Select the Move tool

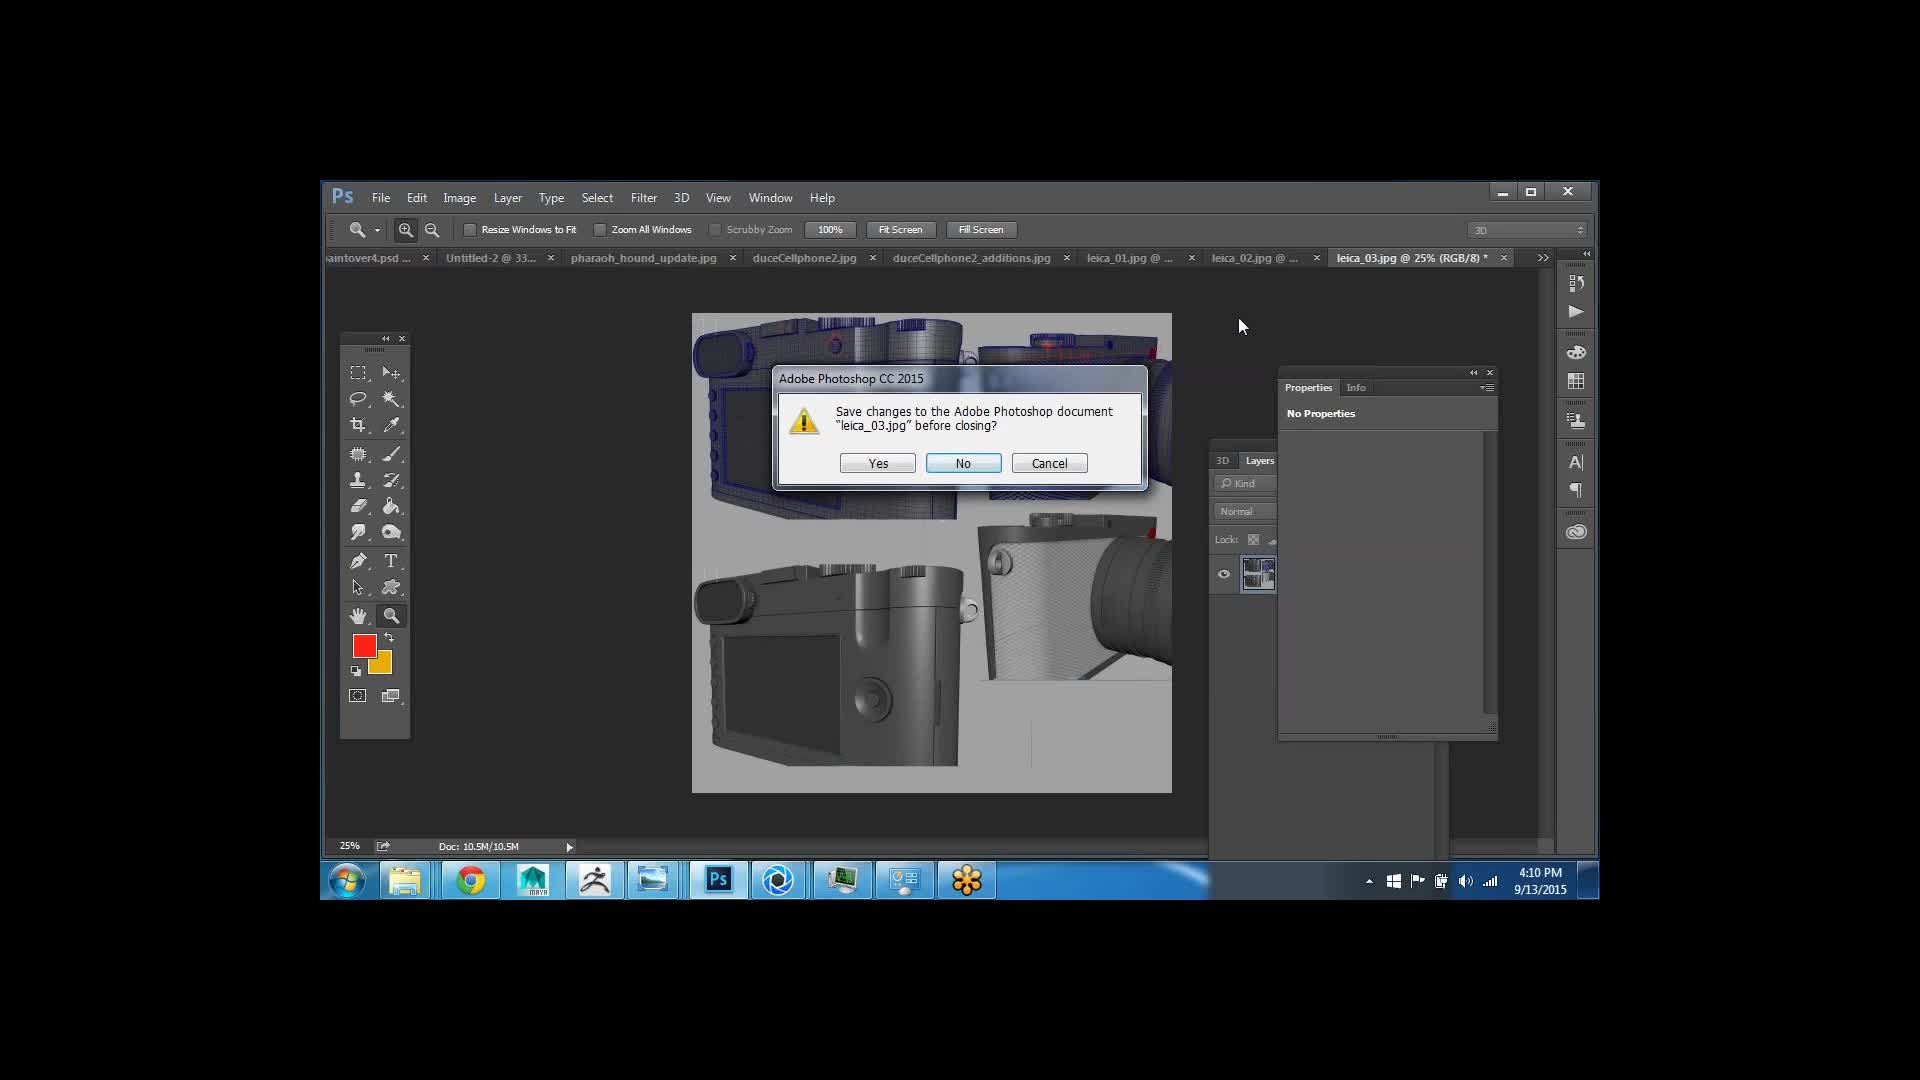[391, 373]
